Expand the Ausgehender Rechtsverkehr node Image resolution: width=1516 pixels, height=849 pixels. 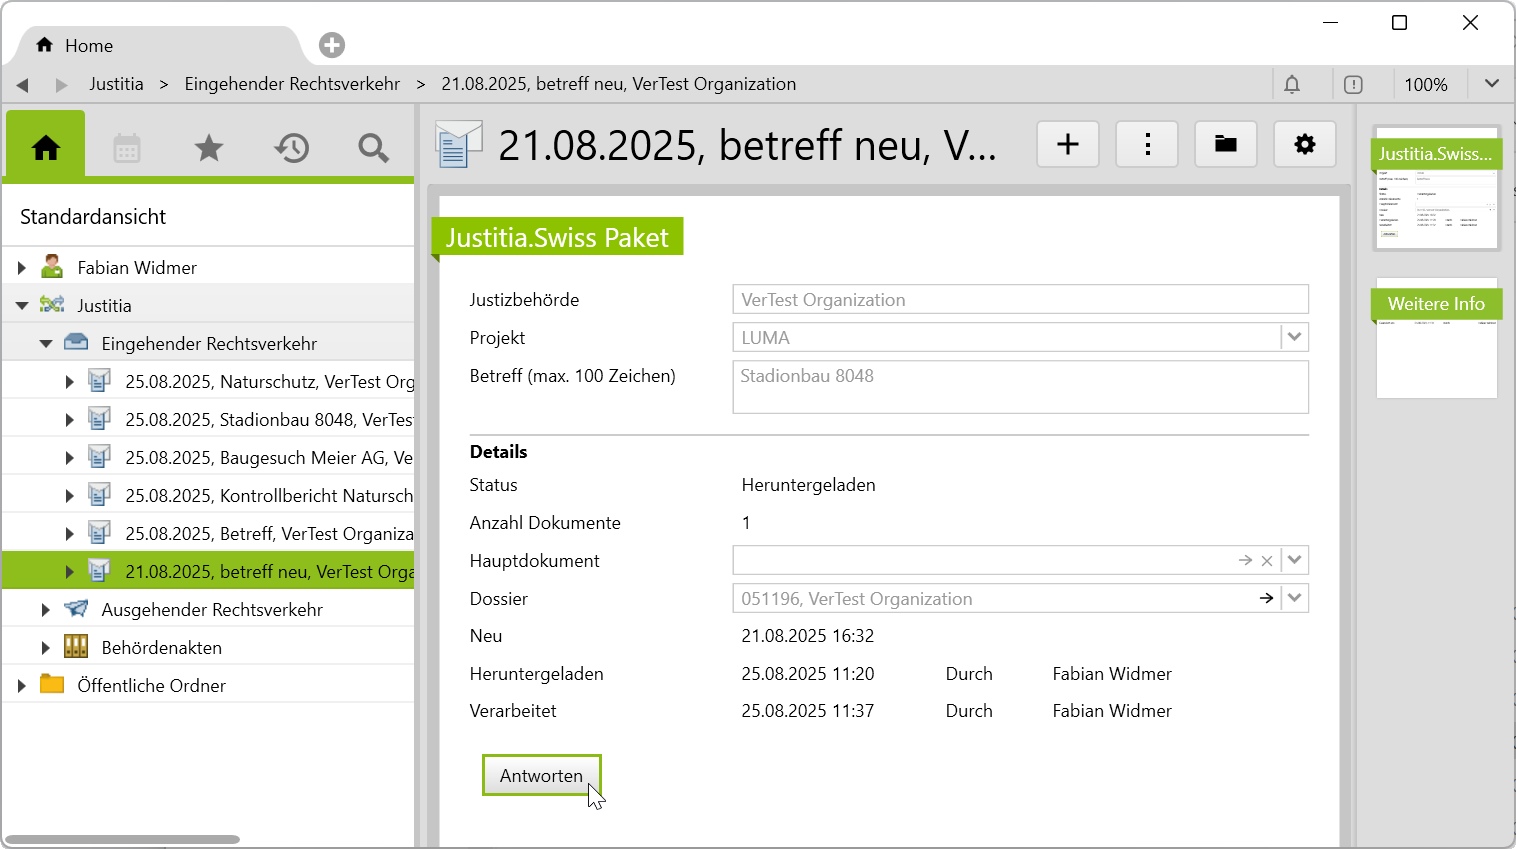click(45, 610)
